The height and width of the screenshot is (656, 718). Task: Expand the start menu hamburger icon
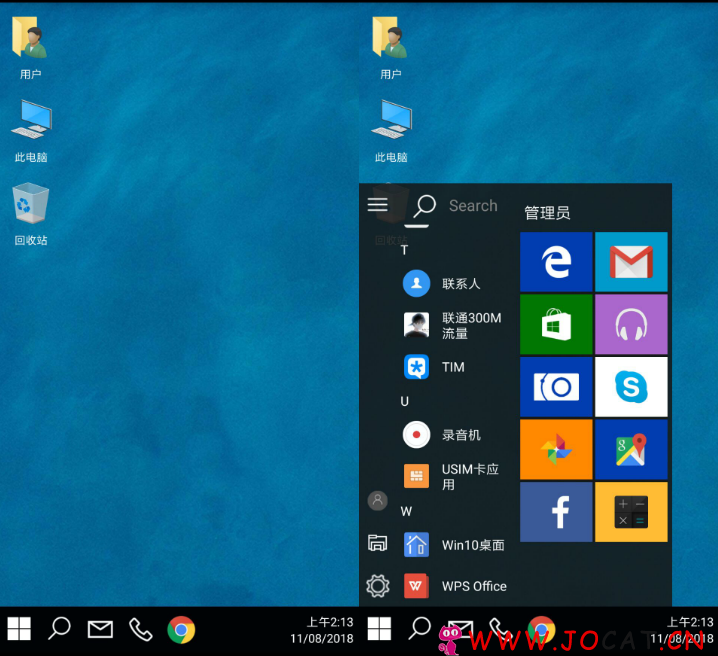[378, 205]
